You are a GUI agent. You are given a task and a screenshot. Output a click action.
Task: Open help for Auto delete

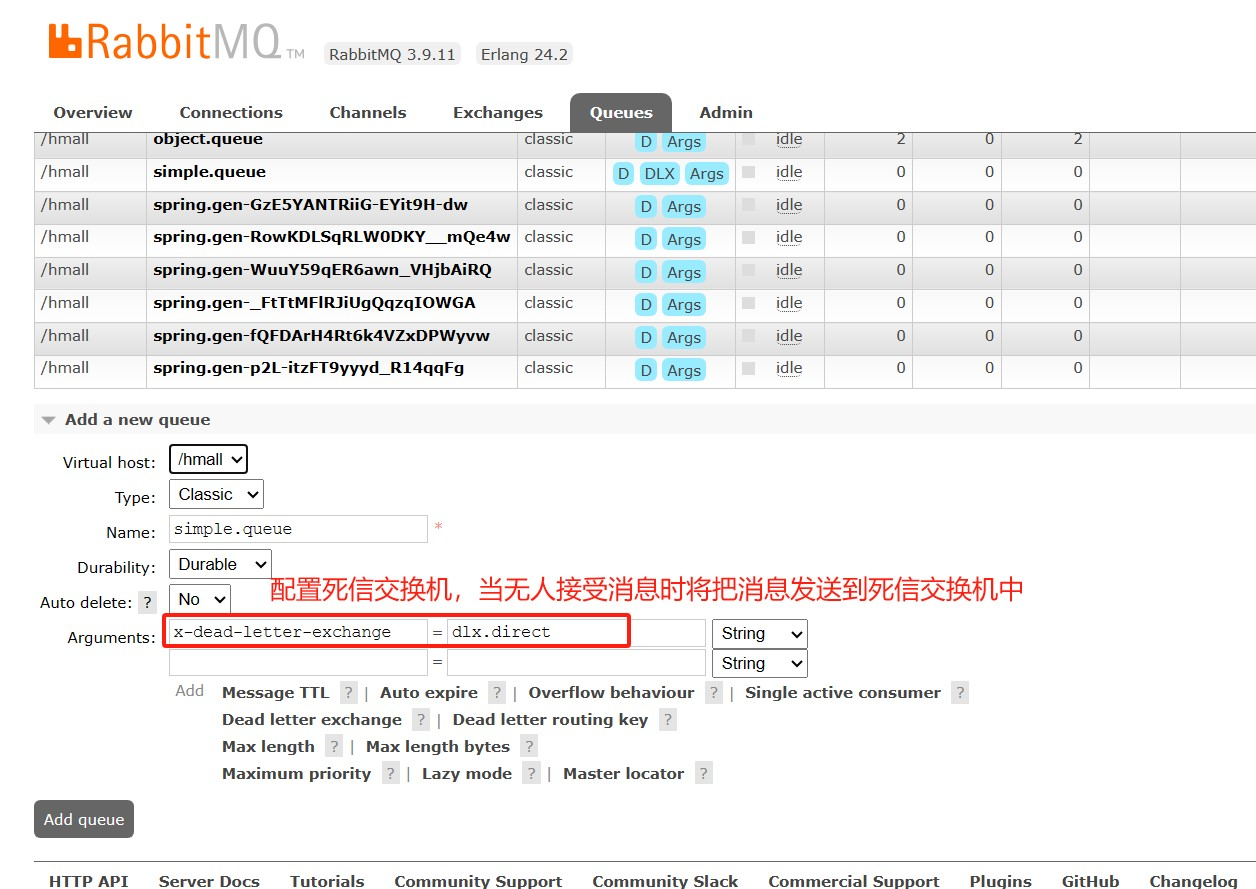148,602
